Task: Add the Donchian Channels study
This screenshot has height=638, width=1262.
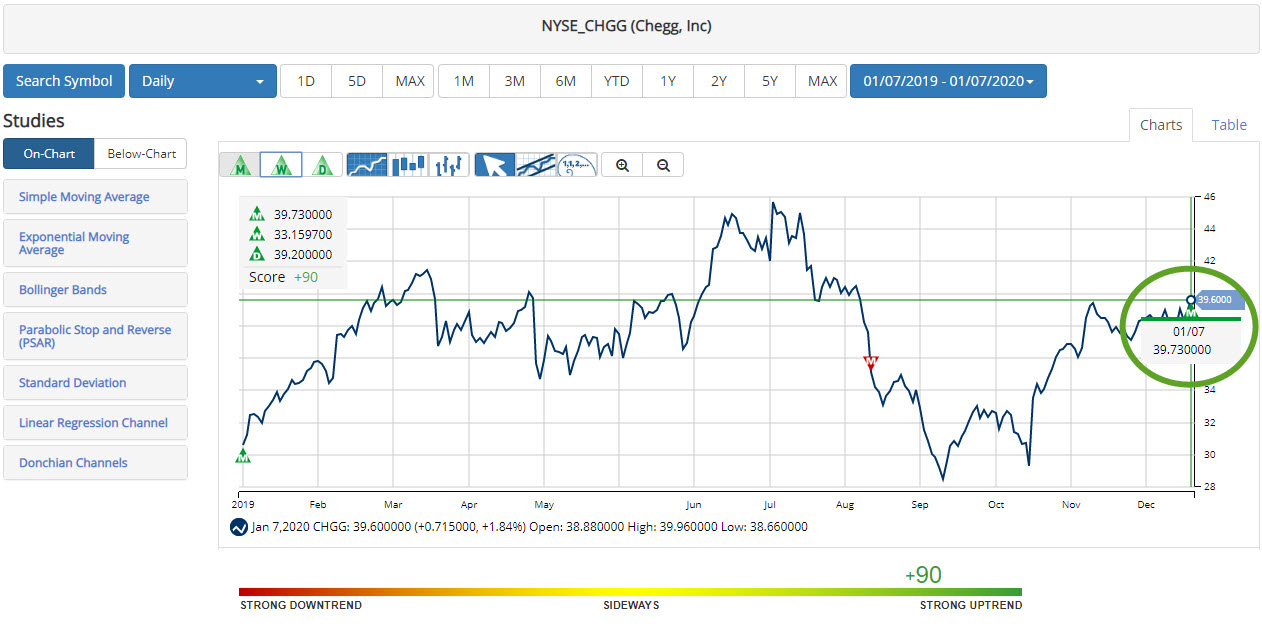Action: point(95,463)
